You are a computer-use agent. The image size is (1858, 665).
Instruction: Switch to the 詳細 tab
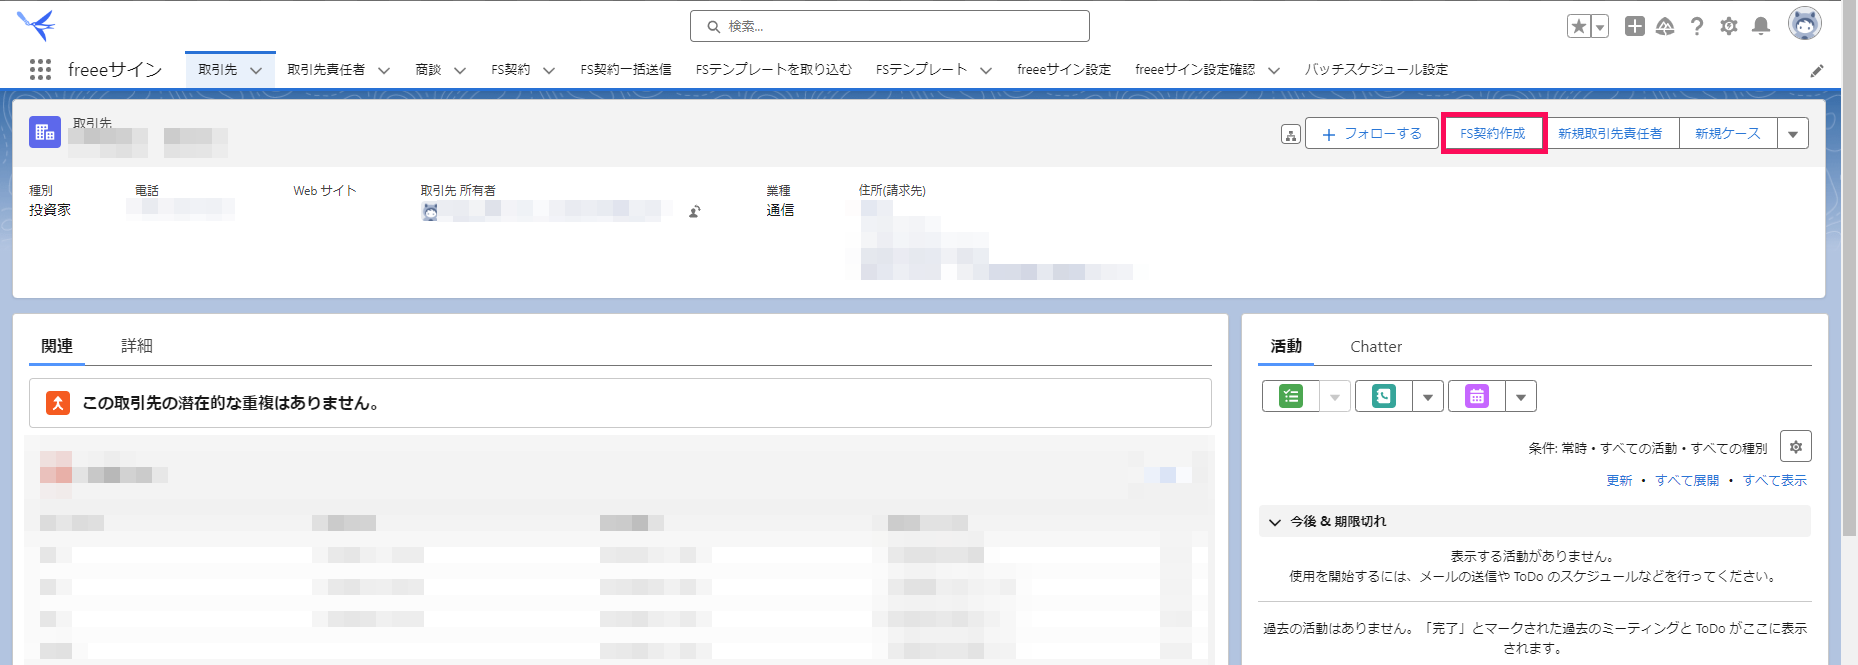pyautogui.click(x=137, y=346)
